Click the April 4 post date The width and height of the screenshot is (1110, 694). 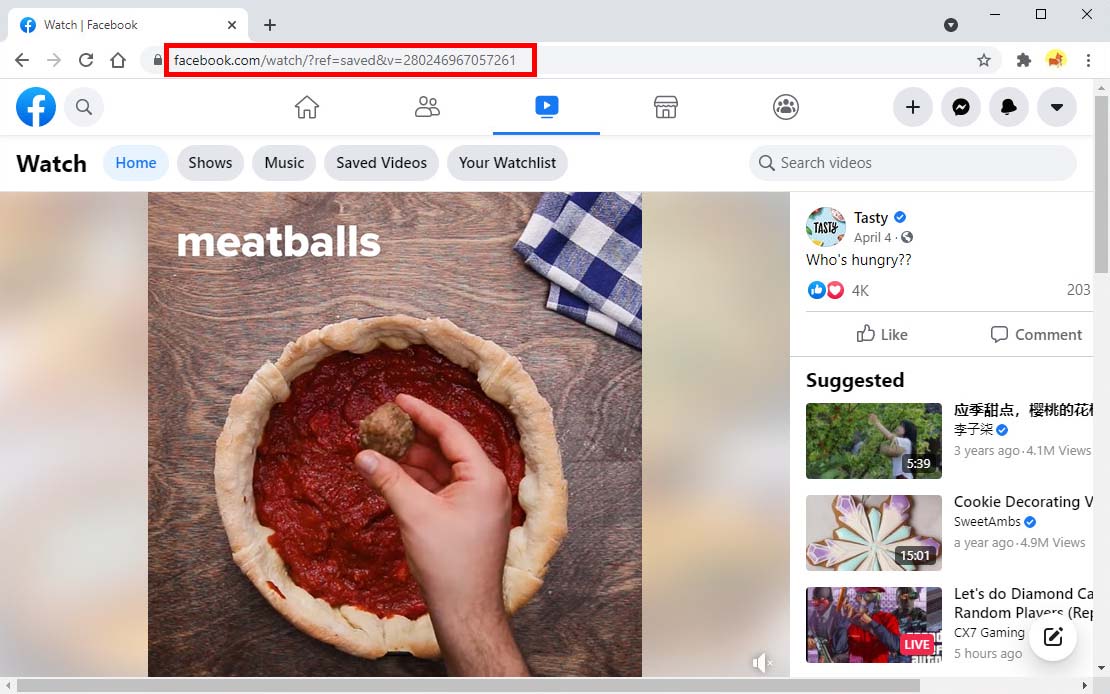[x=872, y=237]
